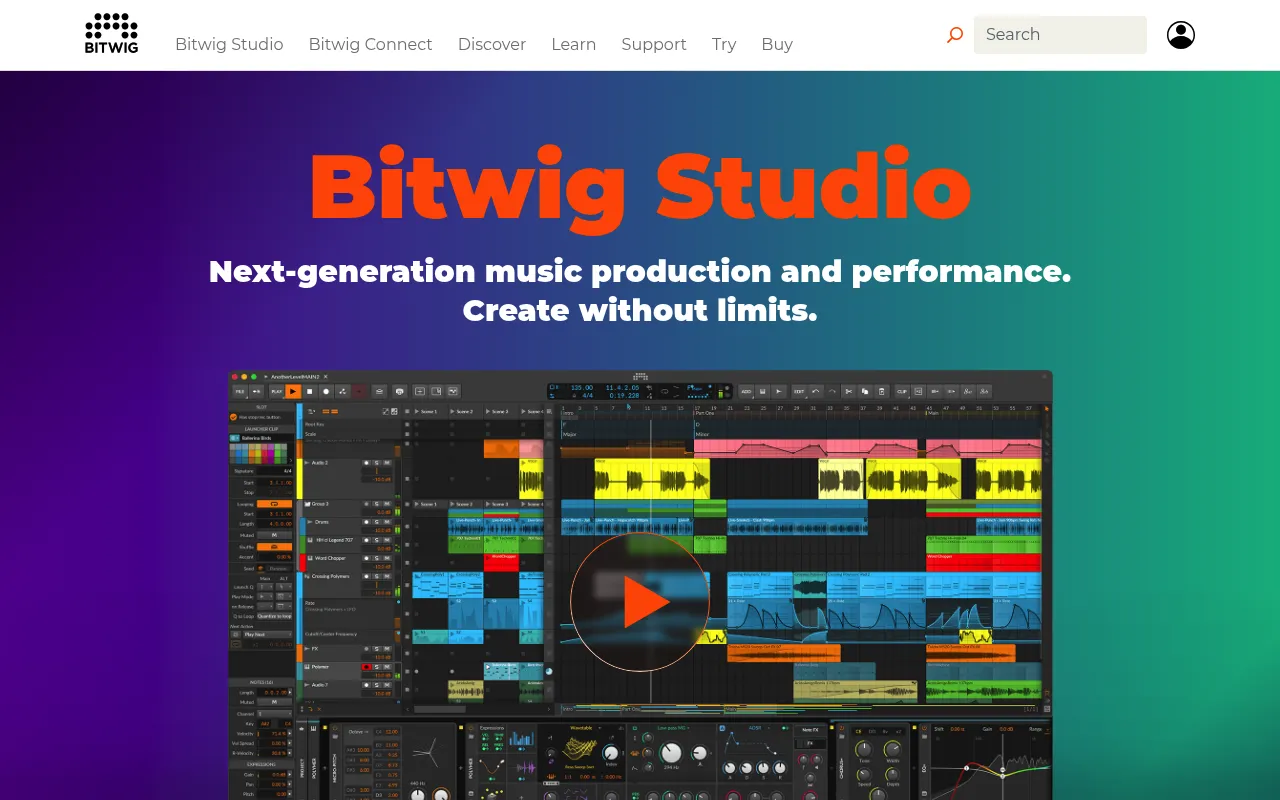This screenshot has width=1280, height=800.
Task: Open the user account profile icon
Action: coord(1181,35)
